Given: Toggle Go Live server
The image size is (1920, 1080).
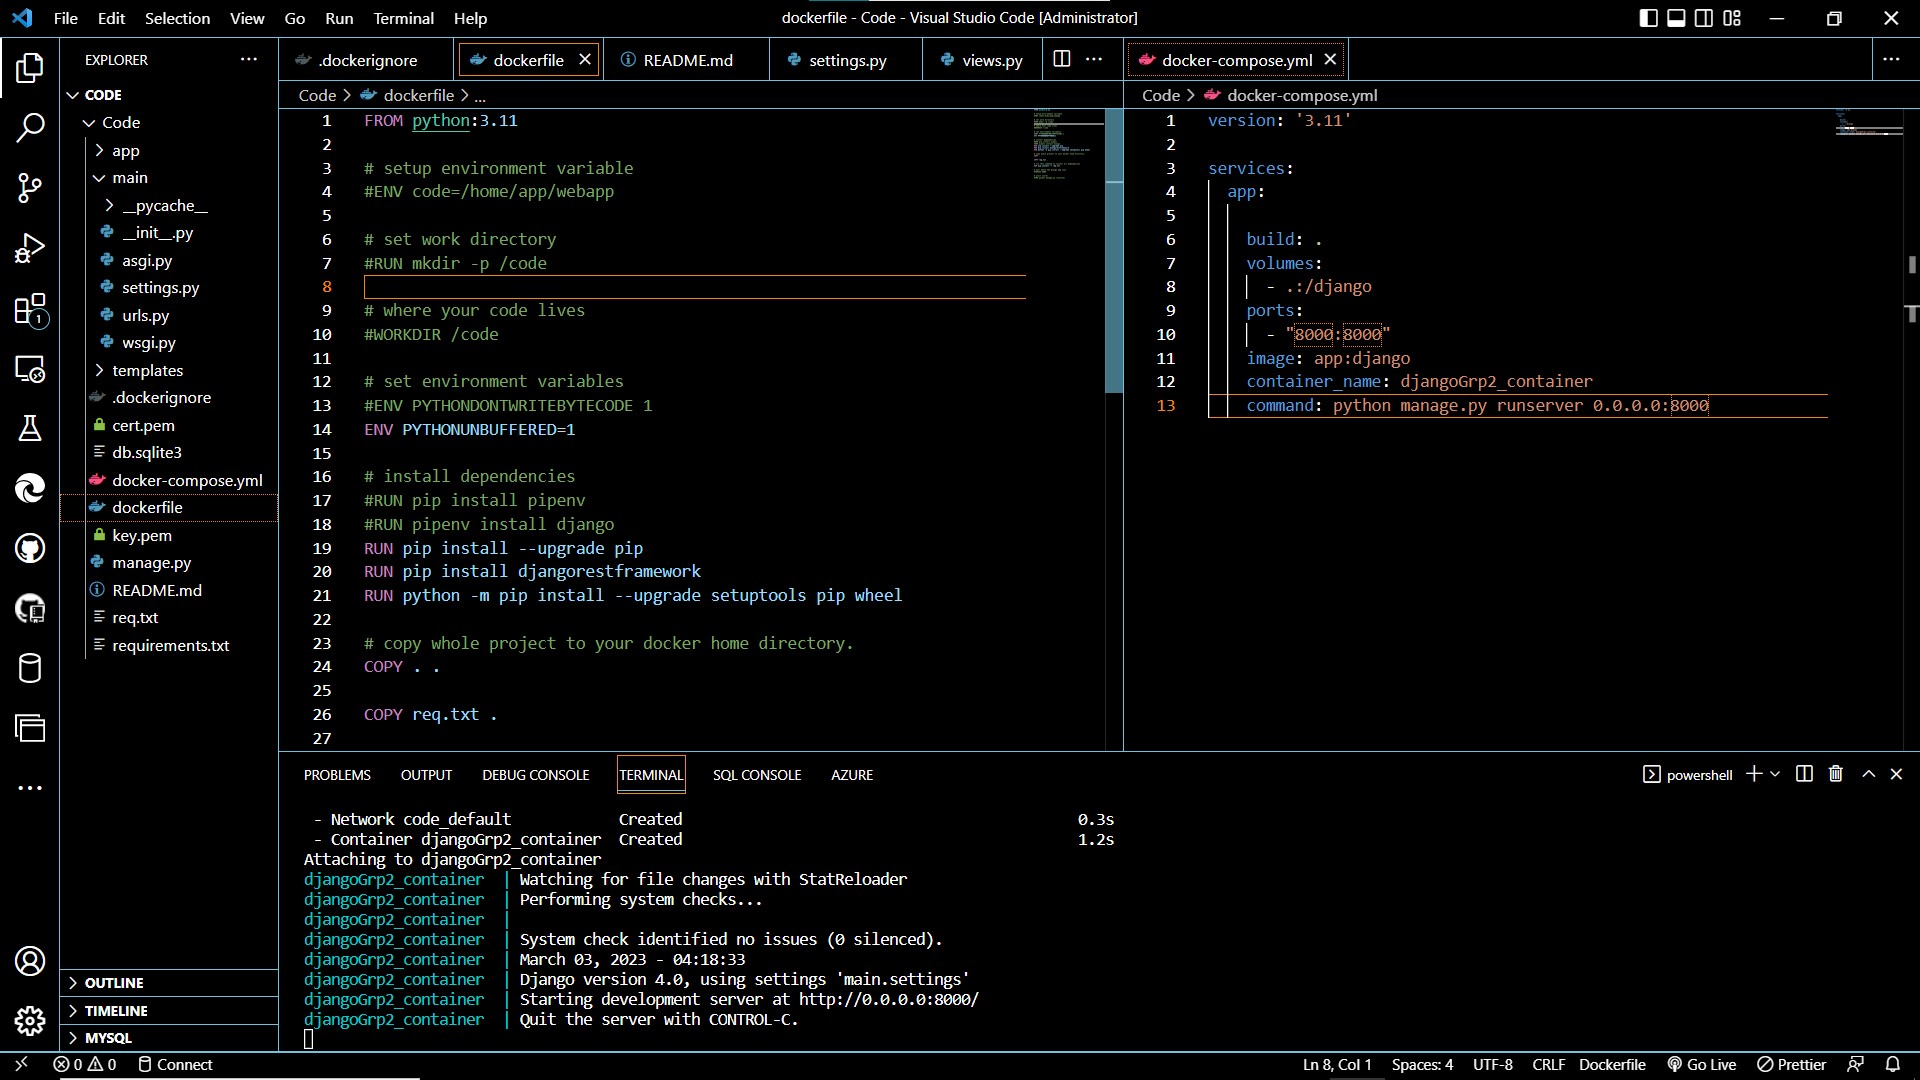Looking at the screenshot, I should (1702, 1064).
